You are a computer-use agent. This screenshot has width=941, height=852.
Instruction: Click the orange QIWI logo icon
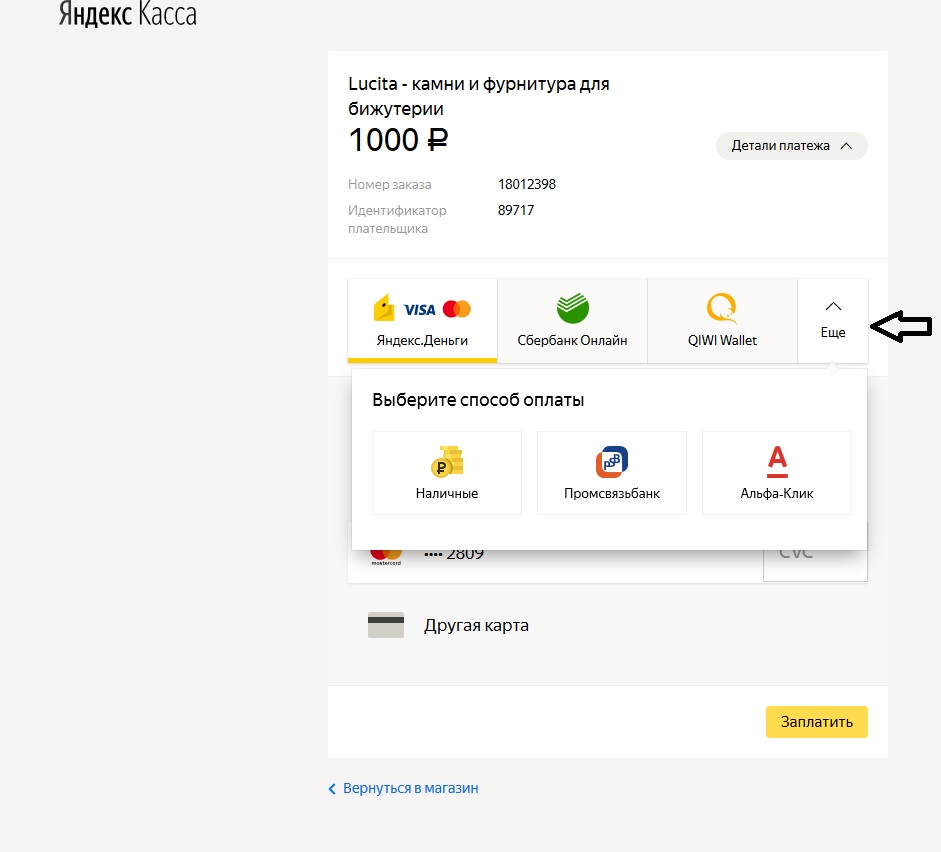[722, 308]
